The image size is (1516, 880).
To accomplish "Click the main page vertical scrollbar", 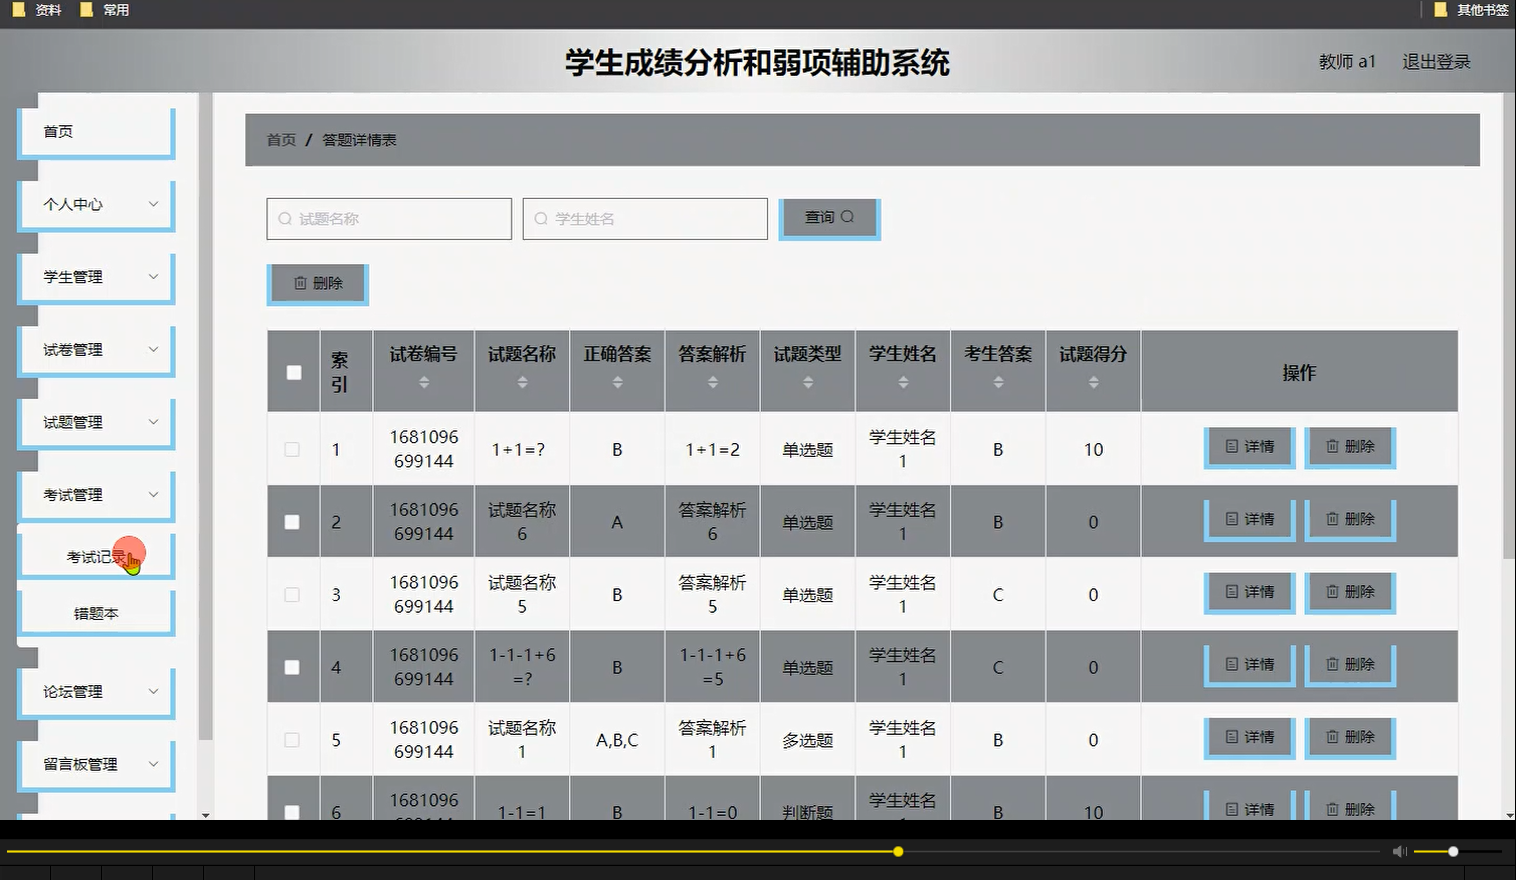I will [1509, 325].
